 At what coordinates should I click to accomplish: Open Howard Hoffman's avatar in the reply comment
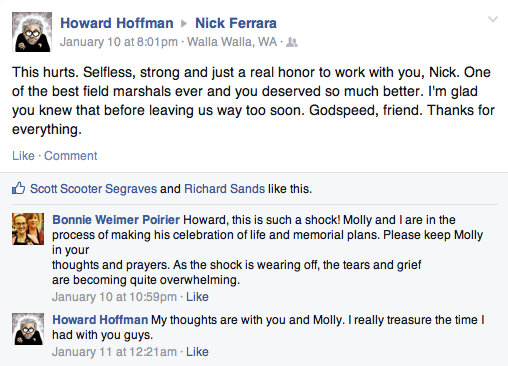click(x=28, y=329)
